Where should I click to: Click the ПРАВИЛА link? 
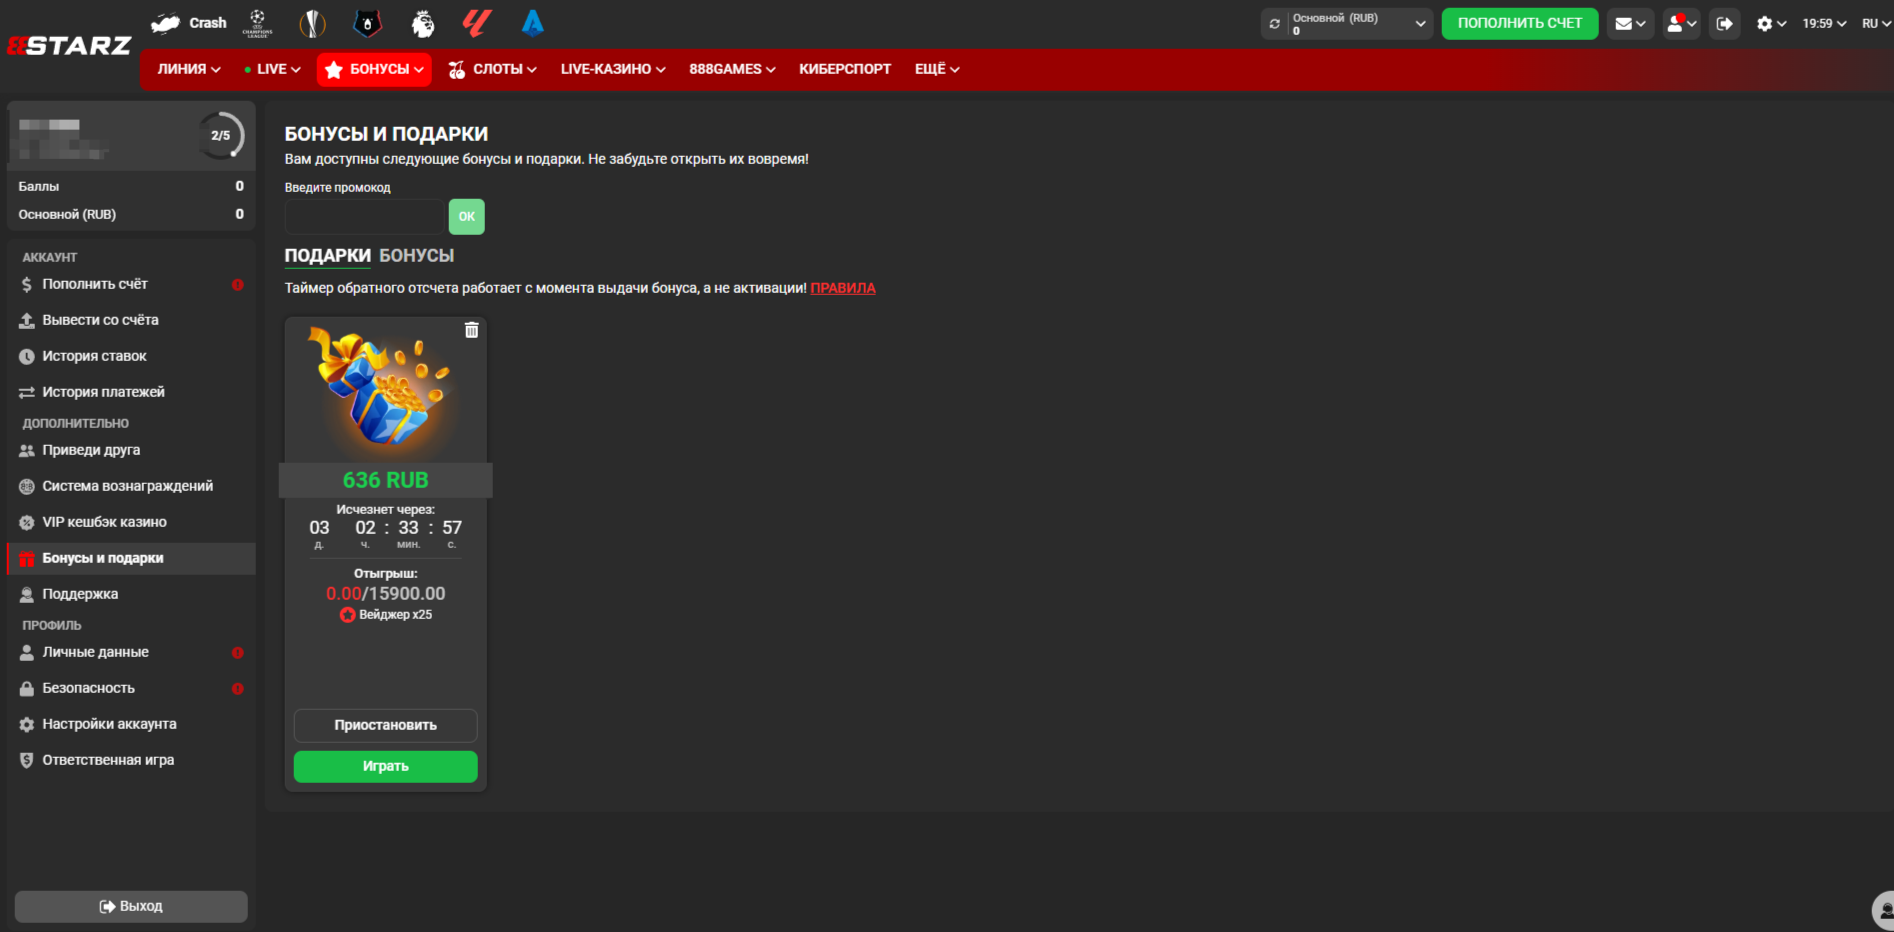tap(842, 288)
